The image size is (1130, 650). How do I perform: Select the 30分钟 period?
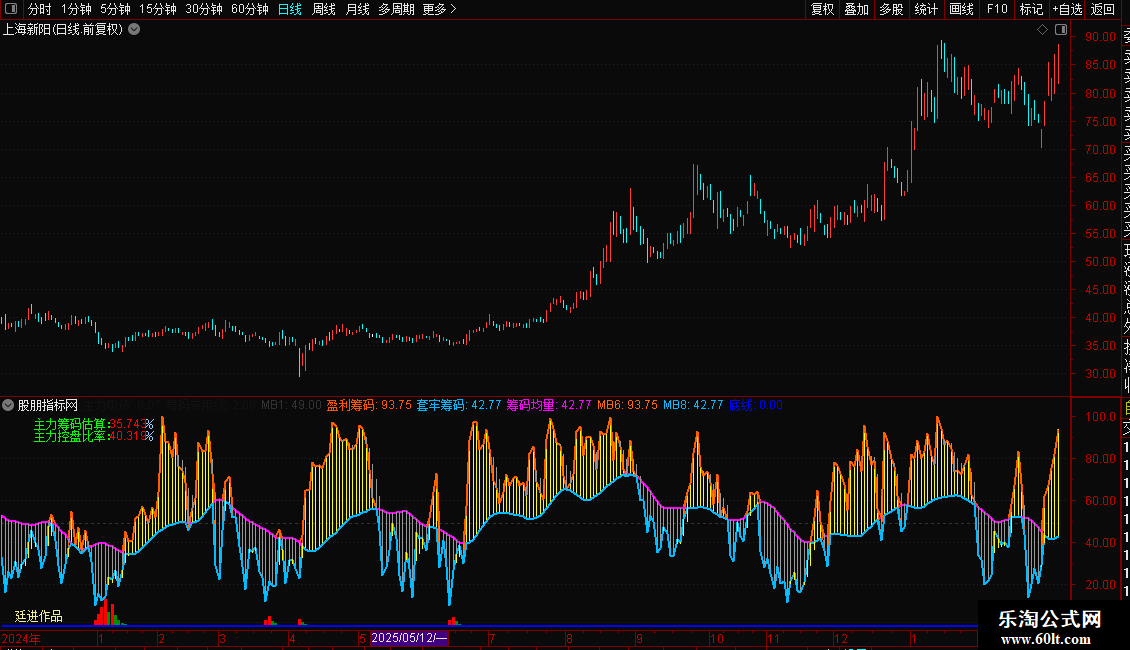[204, 9]
